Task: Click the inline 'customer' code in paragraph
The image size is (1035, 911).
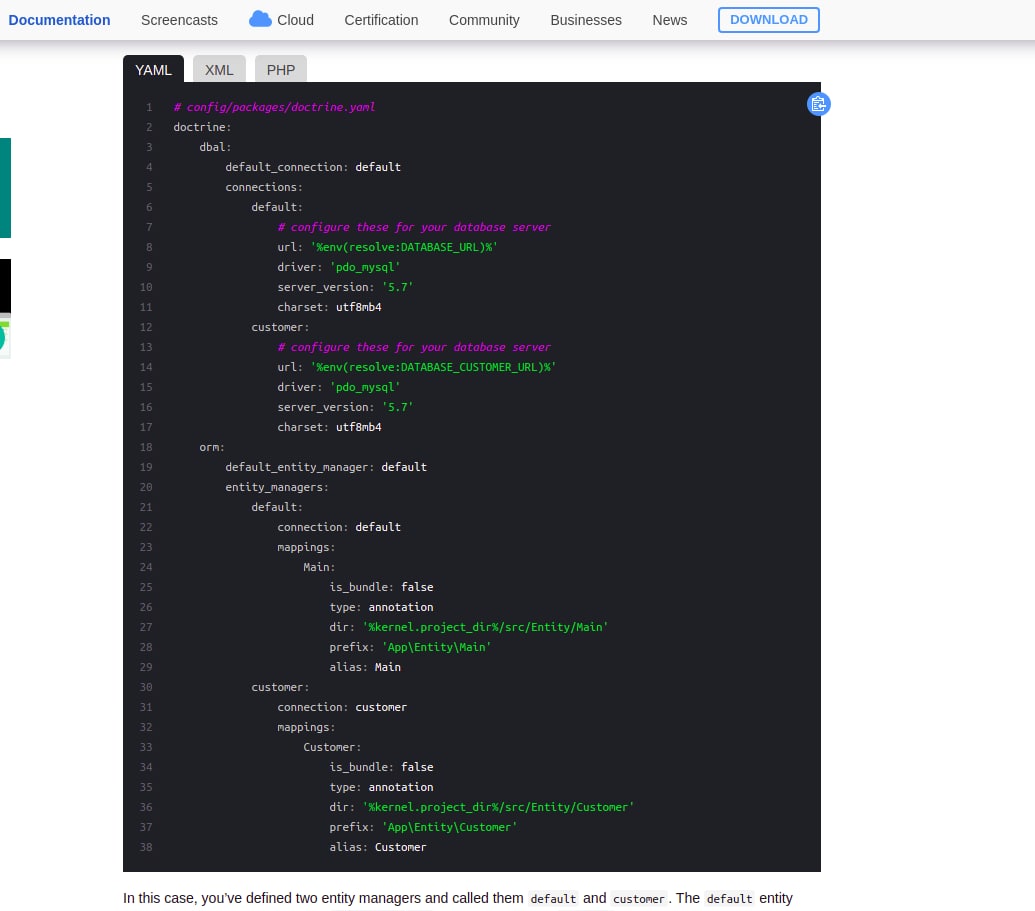Action: tap(638, 898)
